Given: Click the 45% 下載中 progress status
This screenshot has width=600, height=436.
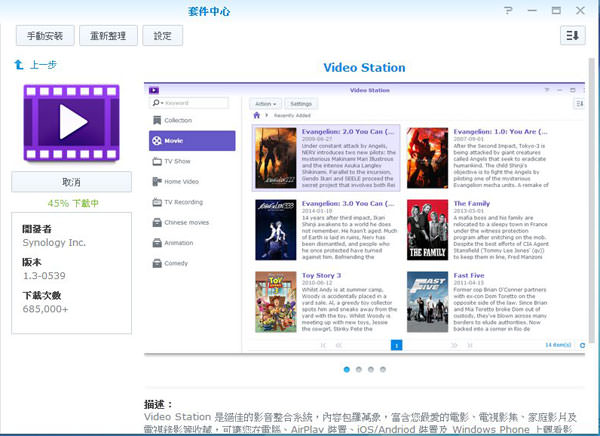Looking at the screenshot, I should coord(71,204).
